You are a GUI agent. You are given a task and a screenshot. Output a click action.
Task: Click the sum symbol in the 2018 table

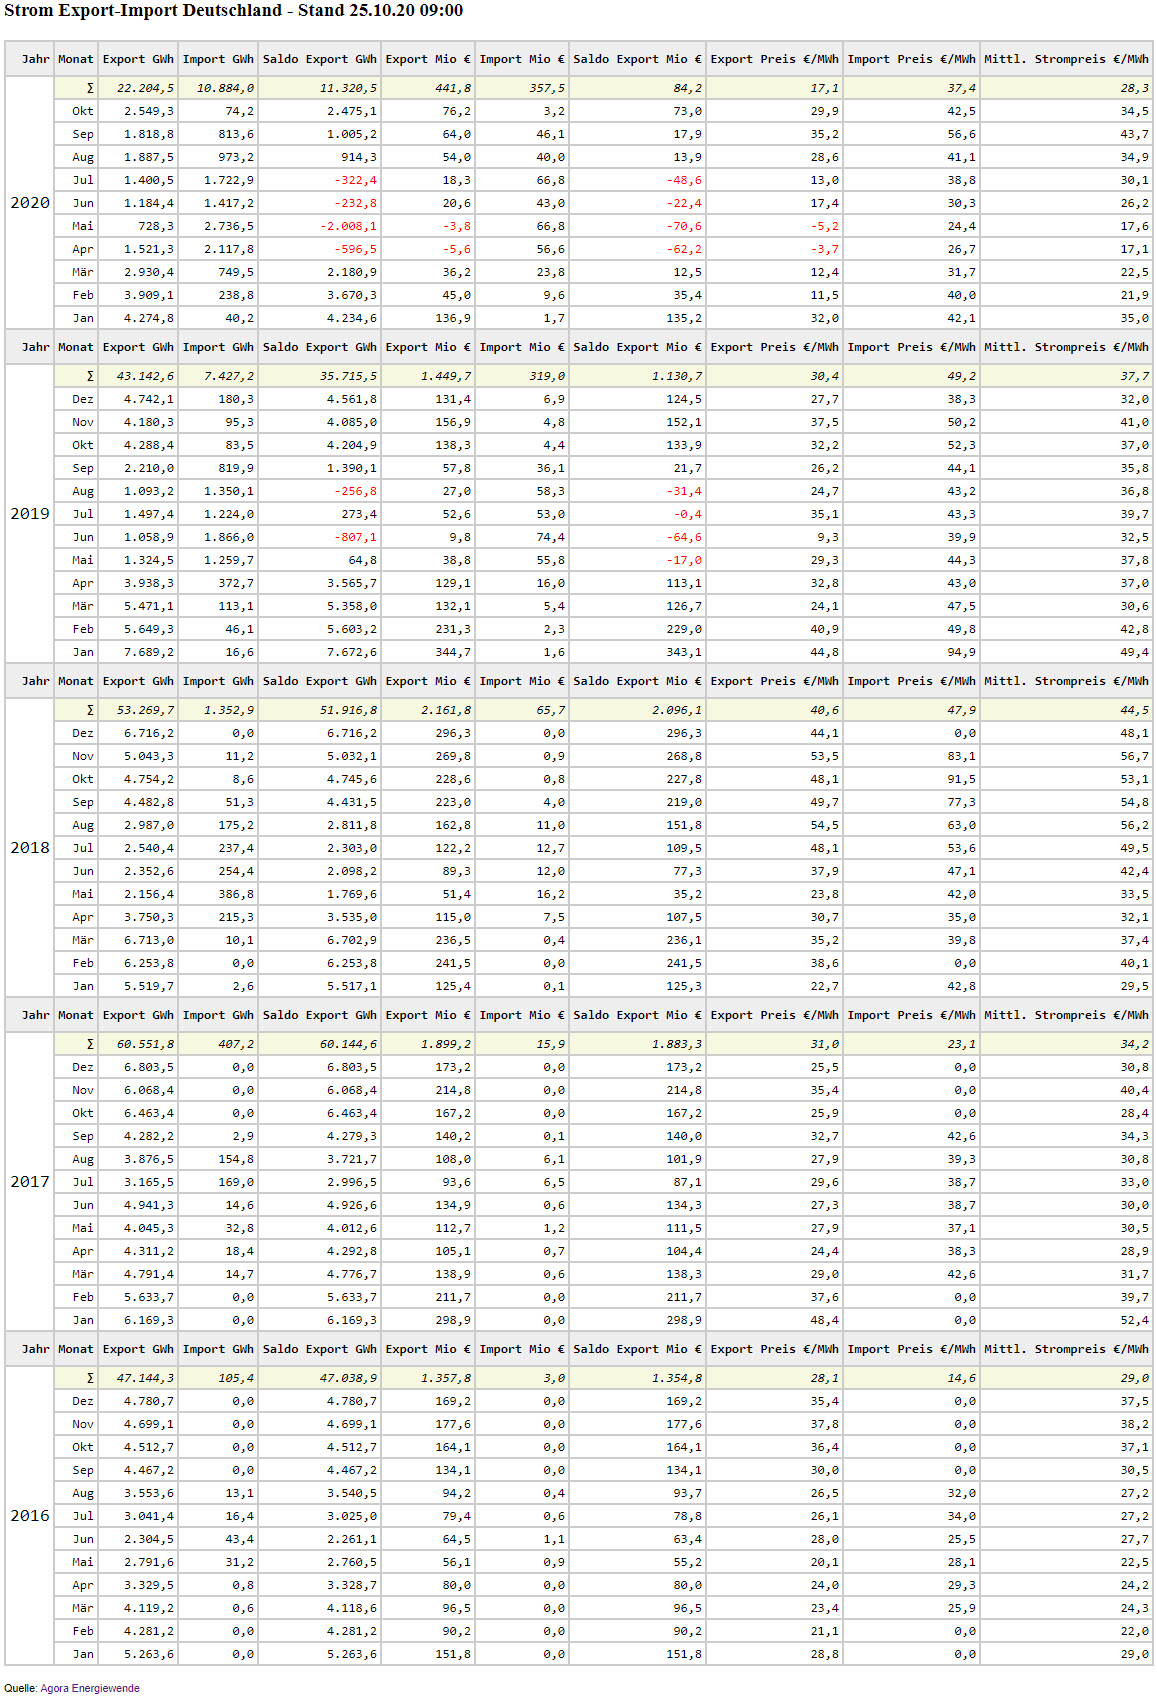pyautogui.click(x=90, y=710)
